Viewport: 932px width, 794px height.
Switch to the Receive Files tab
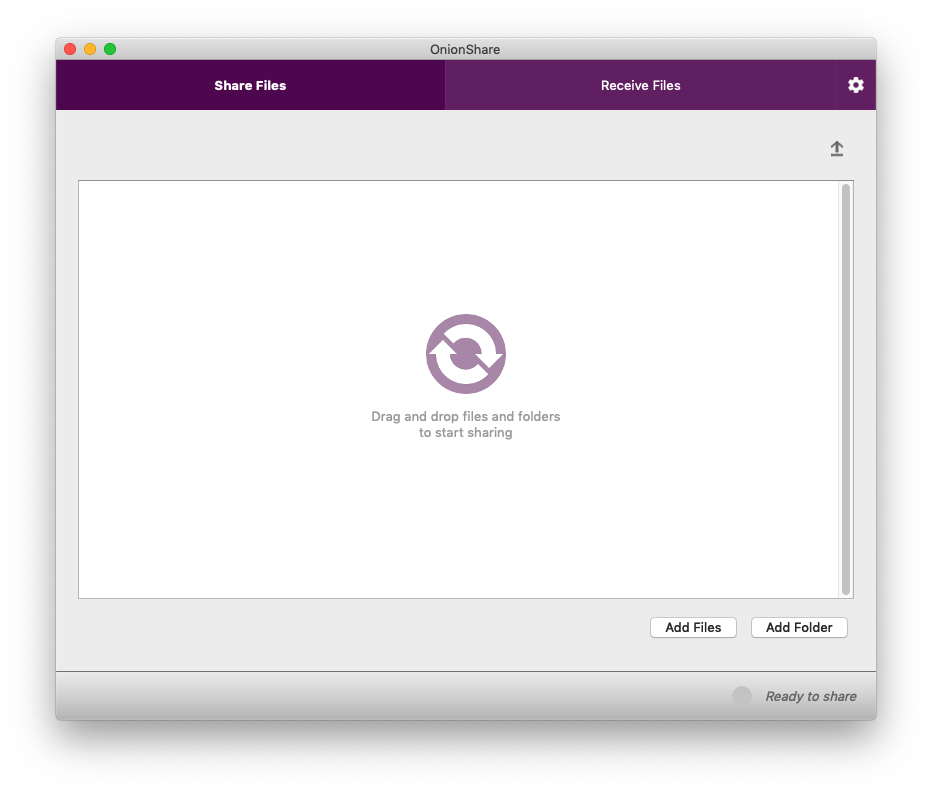(640, 85)
